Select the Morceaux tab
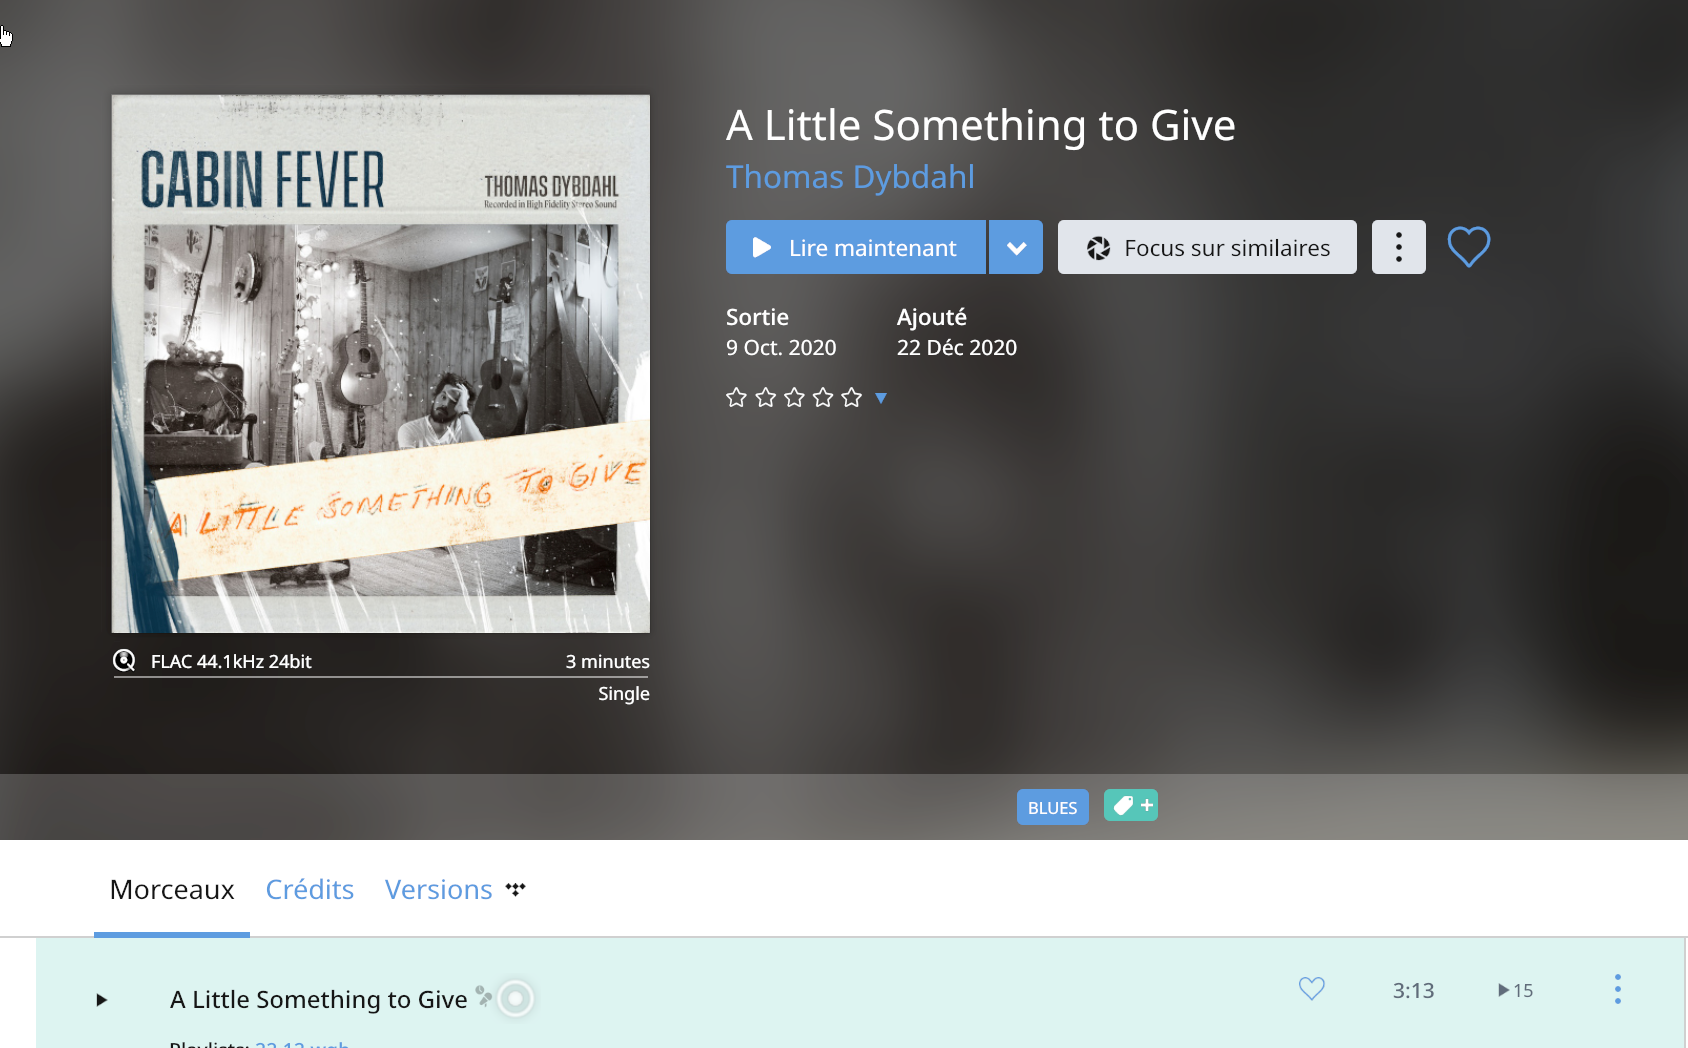 [172, 889]
